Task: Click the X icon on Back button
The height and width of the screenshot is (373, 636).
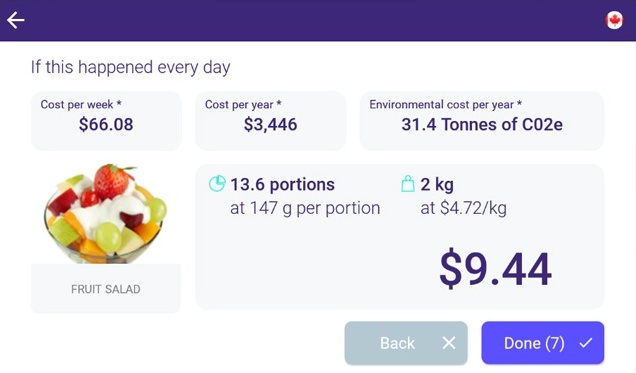Action: coord(449,343)
